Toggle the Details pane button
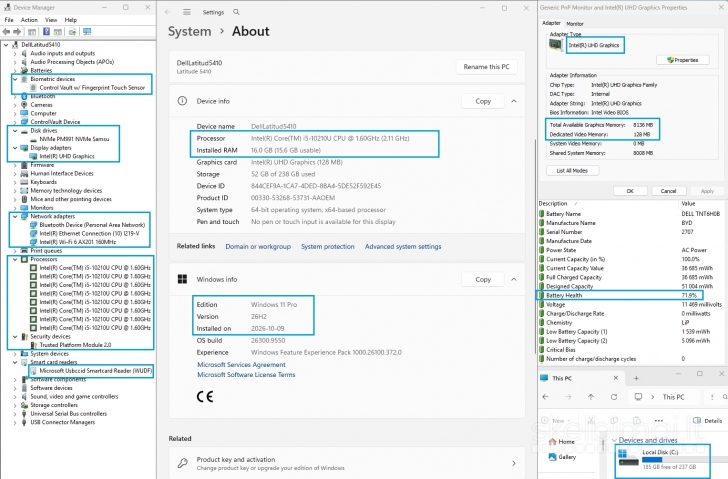The width and height of the screenshot is (728, 479). 708,421
